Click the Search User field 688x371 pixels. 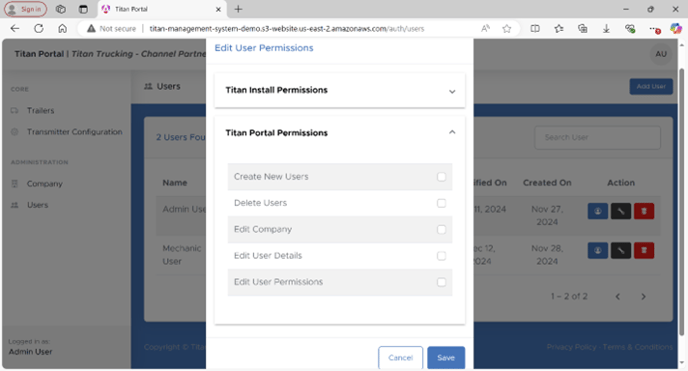[597, 137]
